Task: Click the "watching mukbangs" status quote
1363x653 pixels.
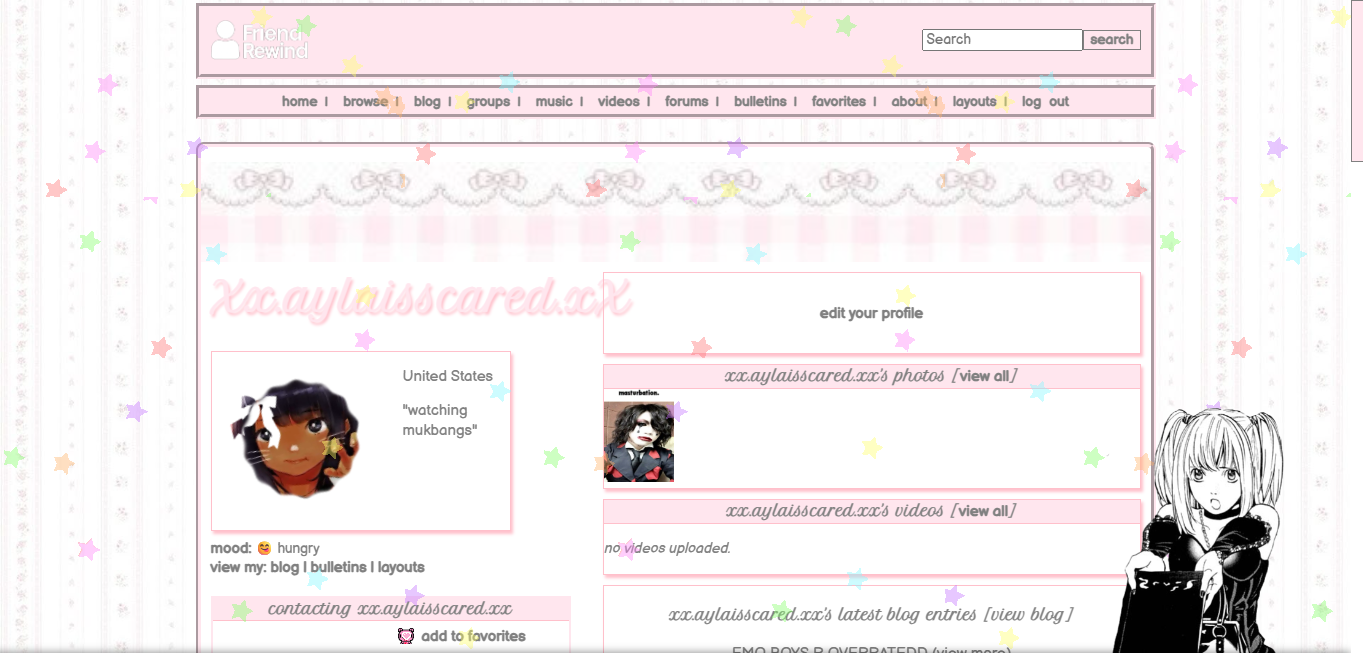Action: tap(440, 420)
